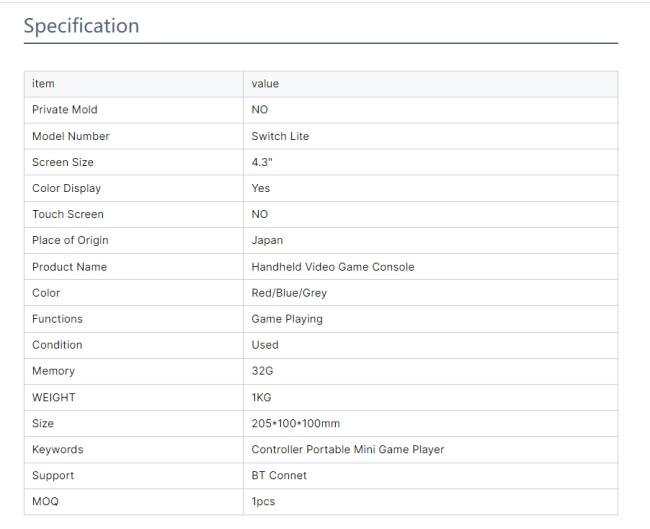
Task: Select the Red/Blue/Grey color value
Action: pyautogui.click(x=289, y=293)
